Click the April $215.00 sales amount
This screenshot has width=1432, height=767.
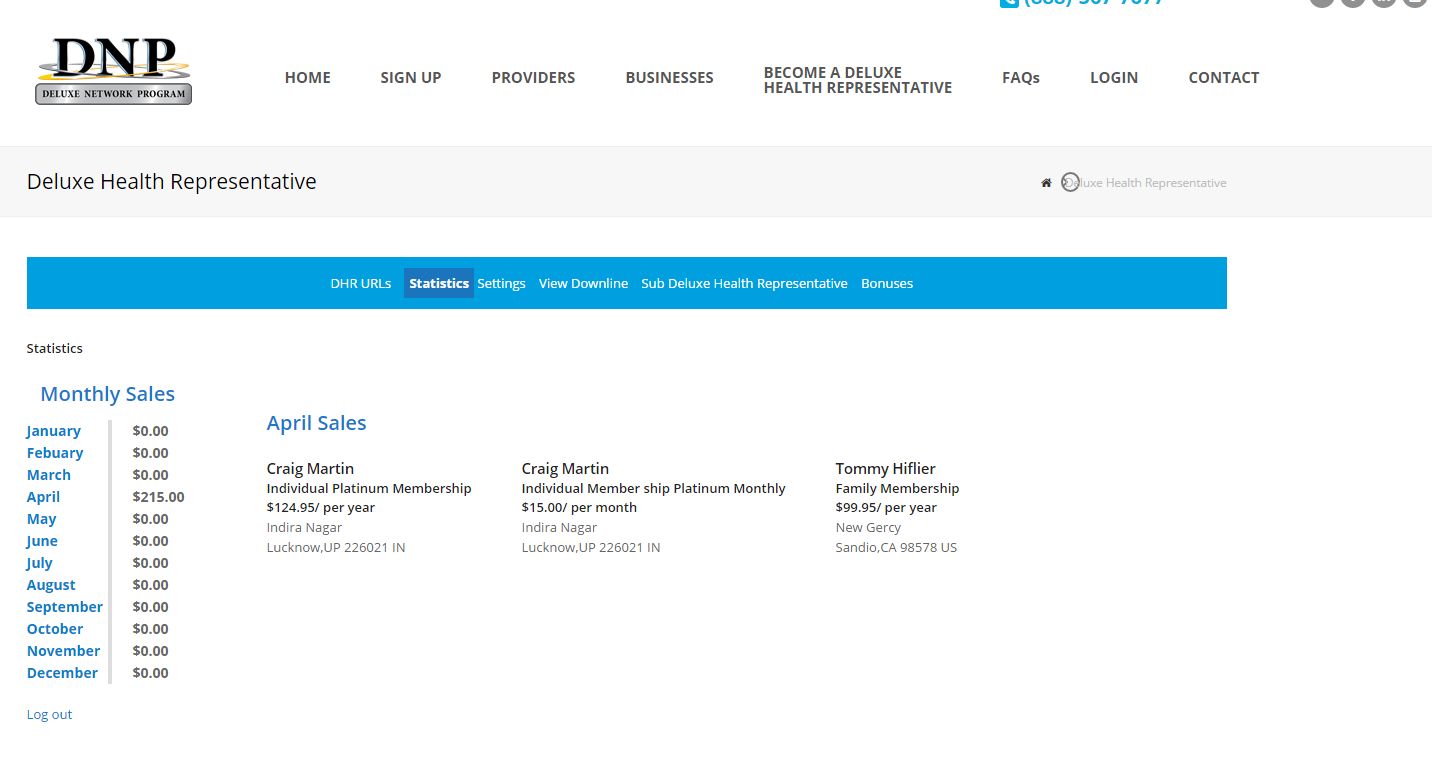(158, 497)
